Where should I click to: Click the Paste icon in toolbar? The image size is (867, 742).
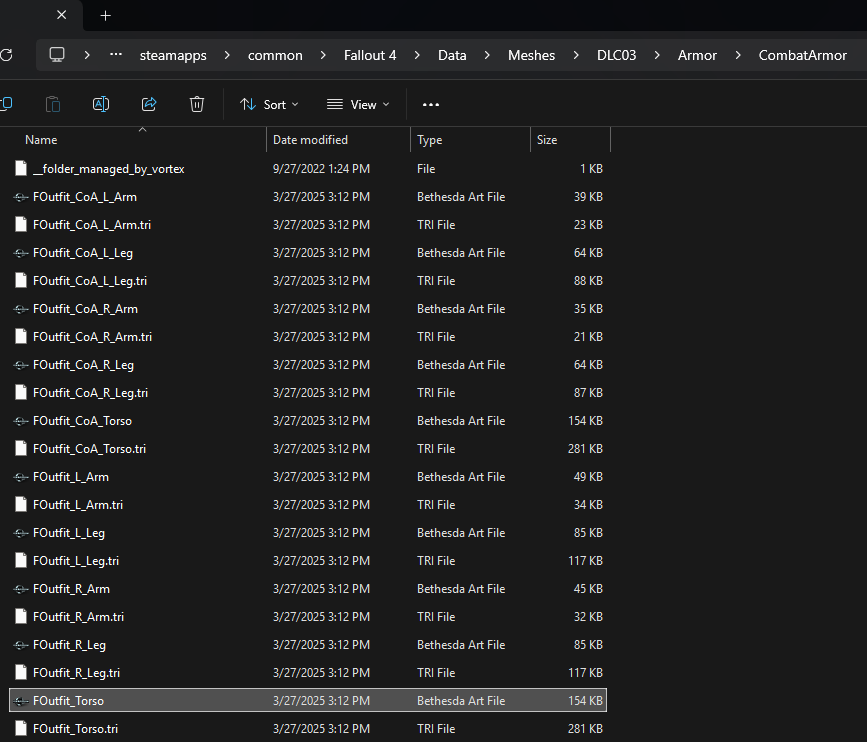[x=53, y=104]
